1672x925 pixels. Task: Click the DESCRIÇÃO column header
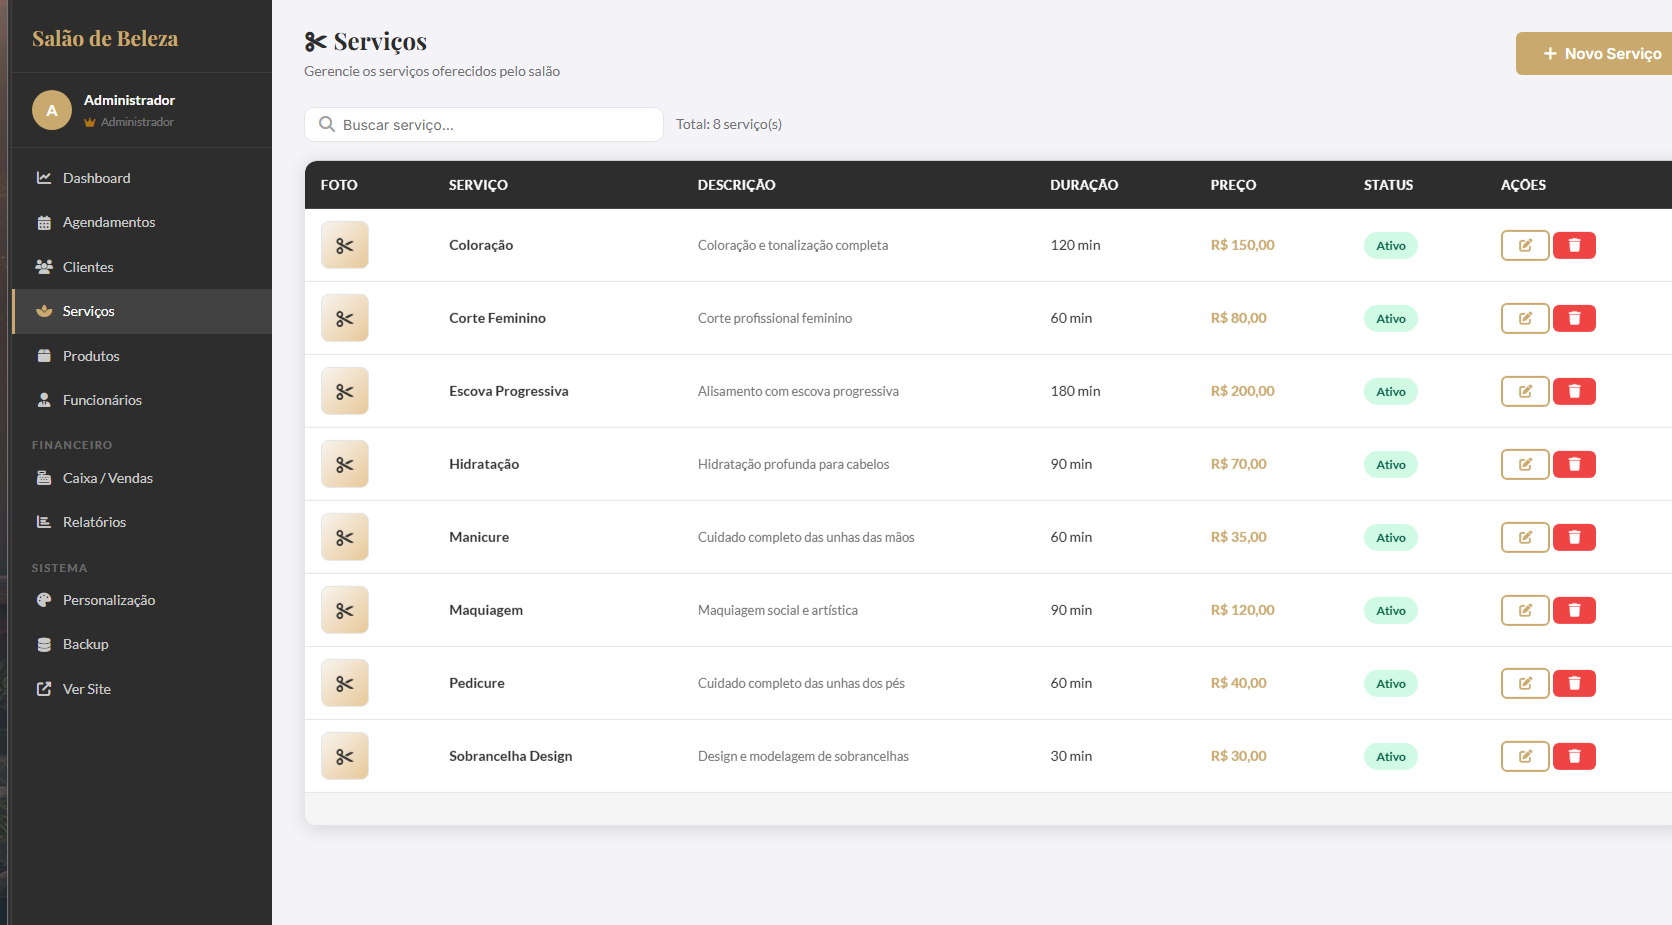point(736,185)
